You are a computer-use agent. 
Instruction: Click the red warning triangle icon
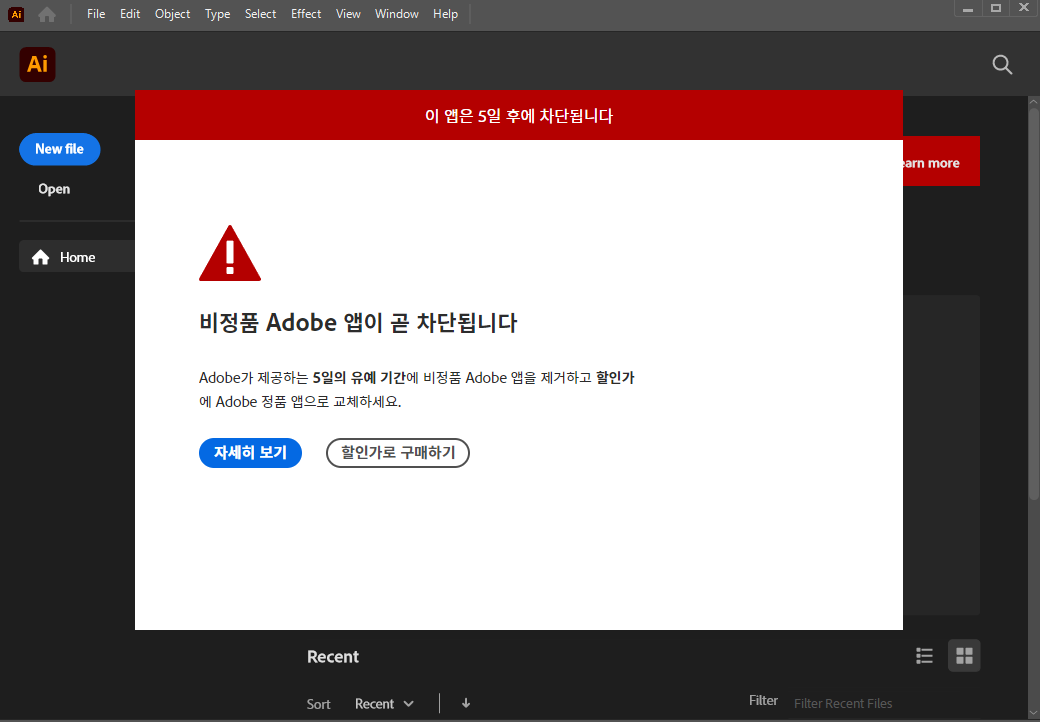229,253
